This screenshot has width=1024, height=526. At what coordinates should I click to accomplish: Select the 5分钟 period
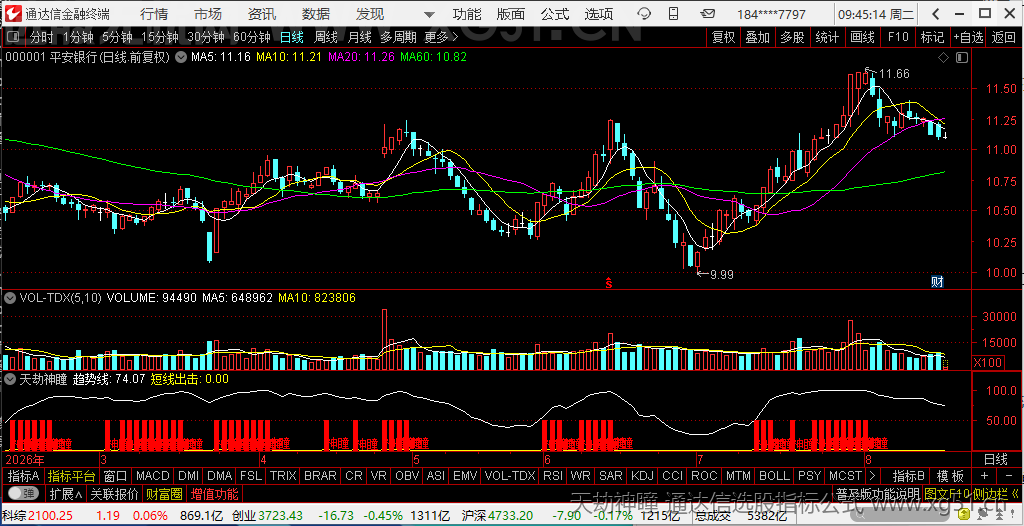pos(118,37)
